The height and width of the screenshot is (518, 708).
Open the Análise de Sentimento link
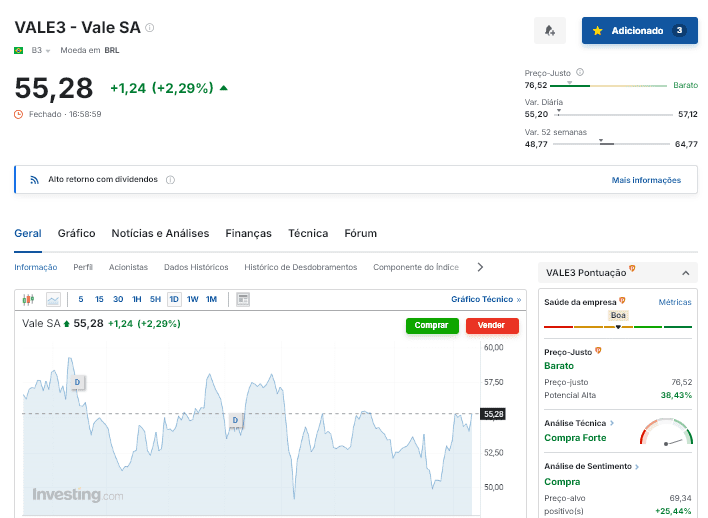pyautogui.click(x=592, y=467)
